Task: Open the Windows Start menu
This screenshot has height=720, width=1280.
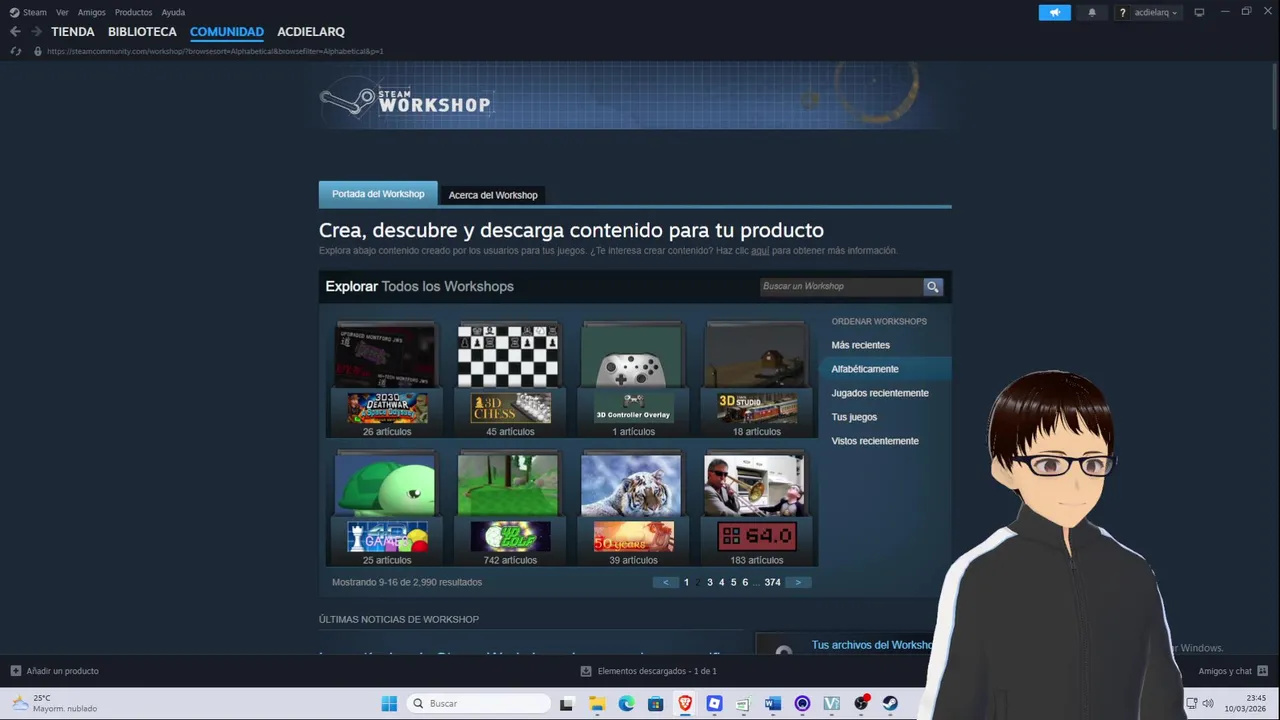Action: point(389,703)
